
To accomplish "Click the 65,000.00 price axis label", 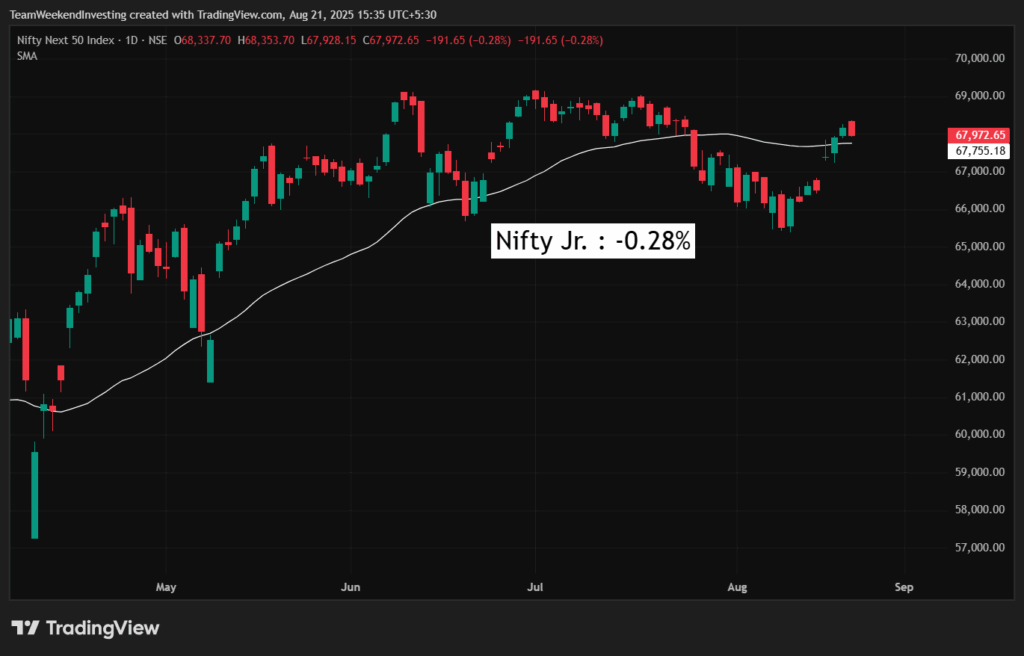I will click(980, 246).
